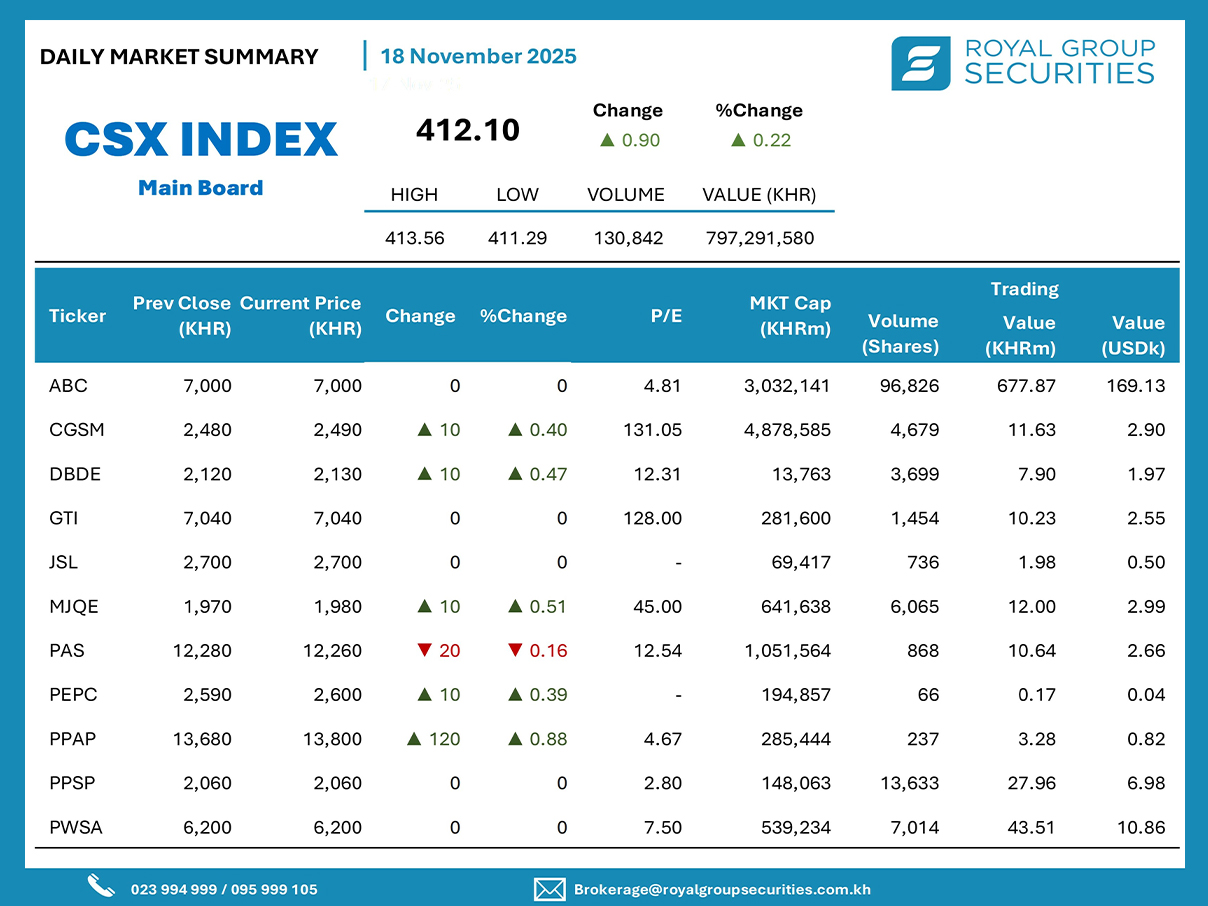
Task: Click the Brokerage email address link
Action: [x=721, y=889]
